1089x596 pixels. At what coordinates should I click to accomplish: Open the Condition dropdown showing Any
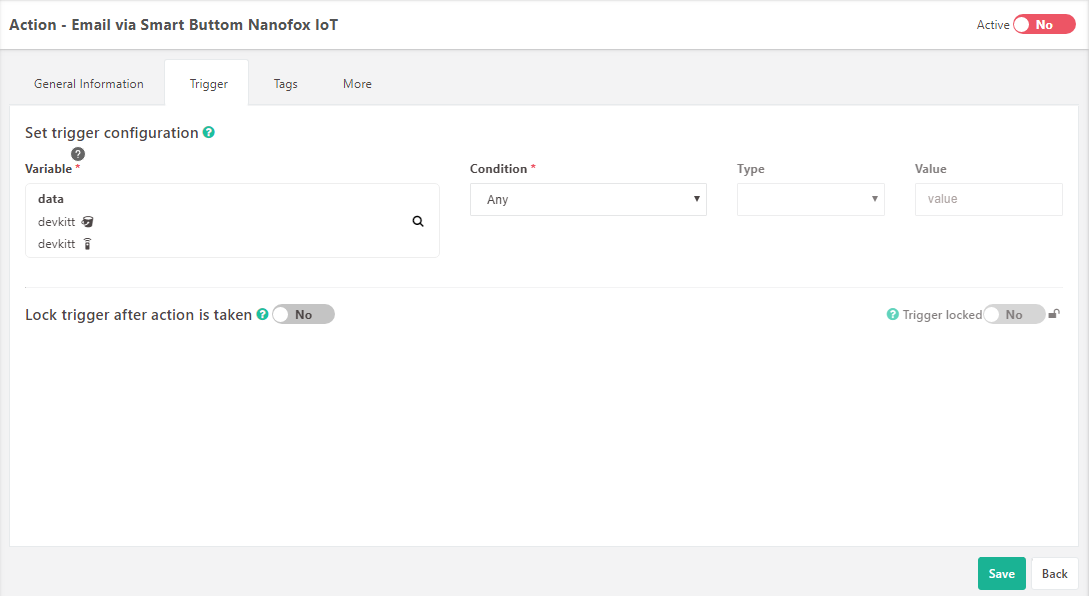[588, 199]
